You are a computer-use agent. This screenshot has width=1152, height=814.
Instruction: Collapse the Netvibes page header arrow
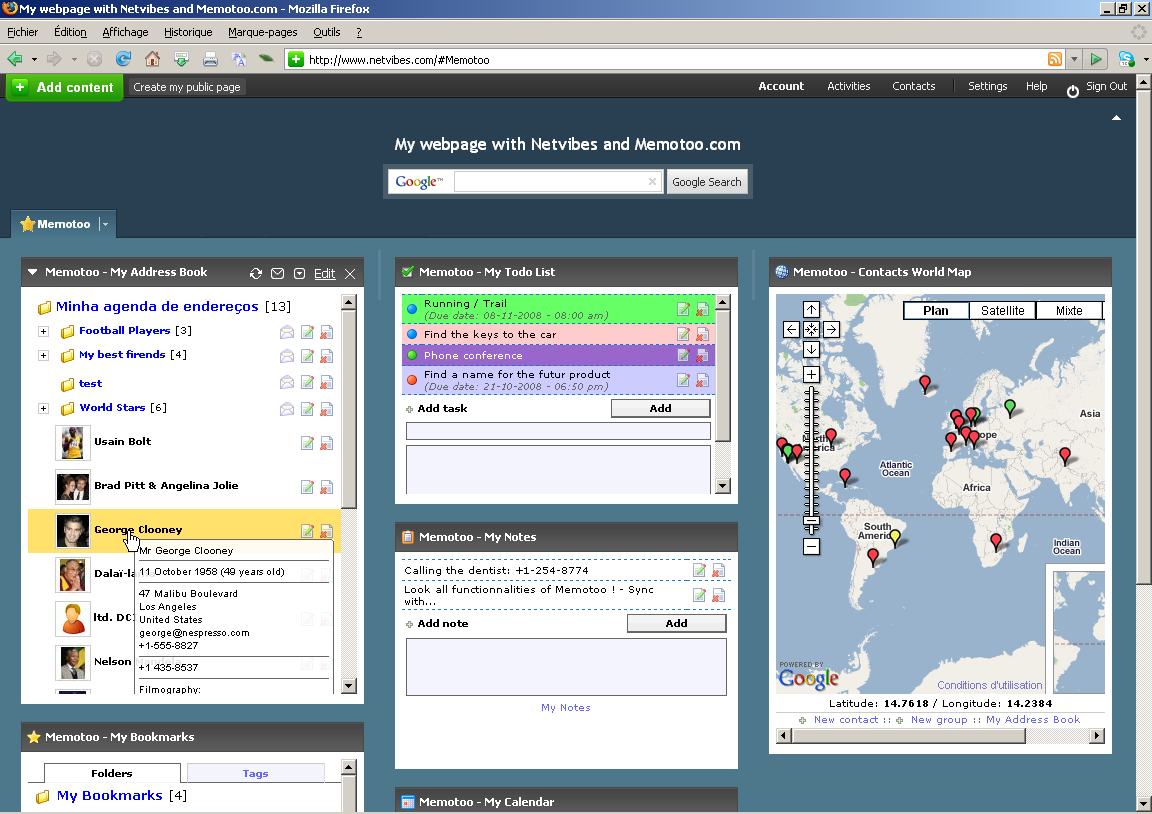1116,118
